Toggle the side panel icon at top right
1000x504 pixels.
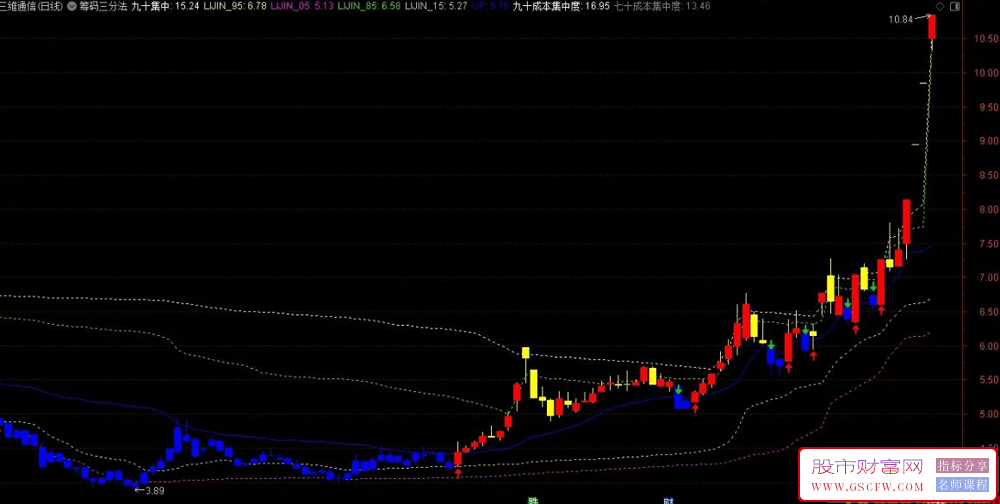[954, 6]
